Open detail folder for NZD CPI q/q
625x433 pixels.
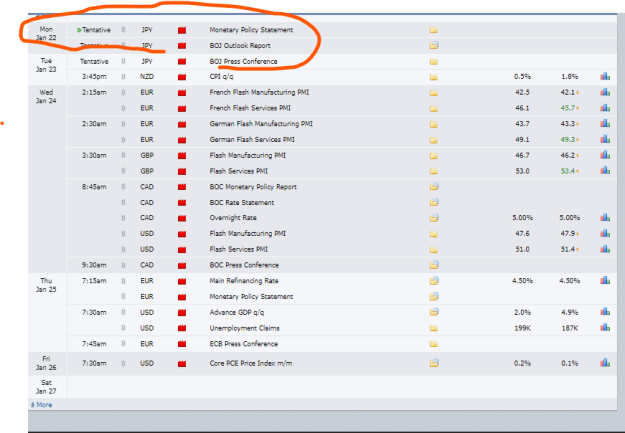pos(434,77)
